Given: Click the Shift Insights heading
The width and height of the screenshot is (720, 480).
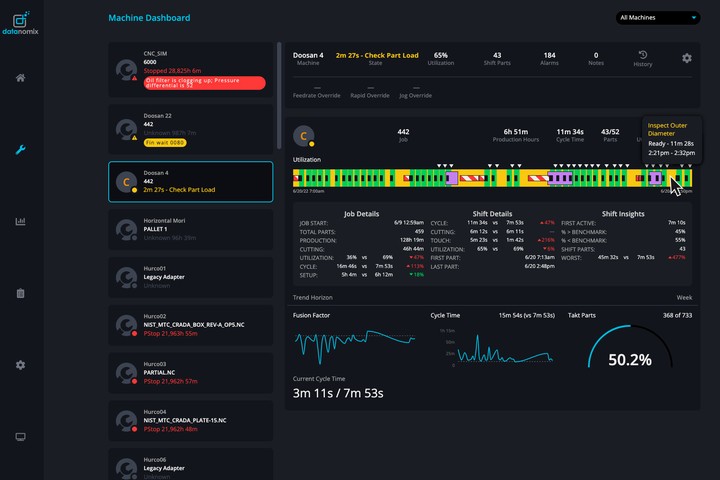Looking at the screenshot, I should (x=623, y=214).
